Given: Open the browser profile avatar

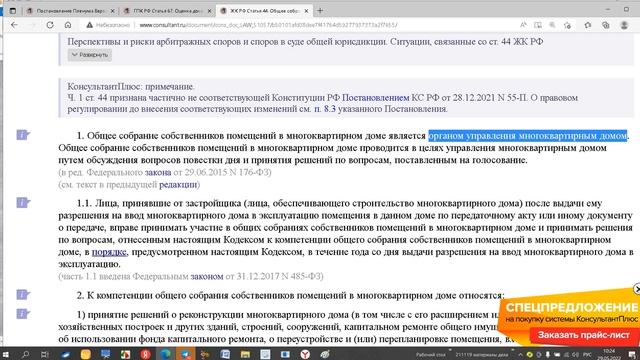Looking at the screenshot, I should (x=624, y=25).
